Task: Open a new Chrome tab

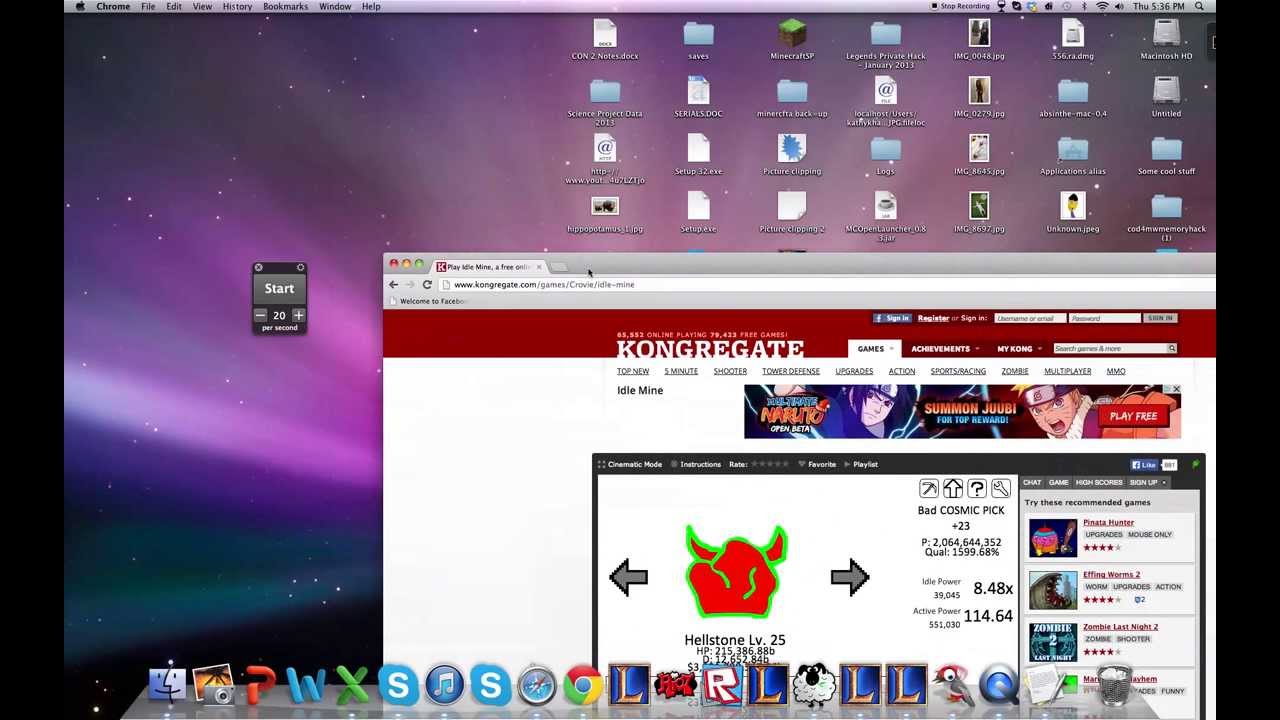Action: tap(559, 267)
